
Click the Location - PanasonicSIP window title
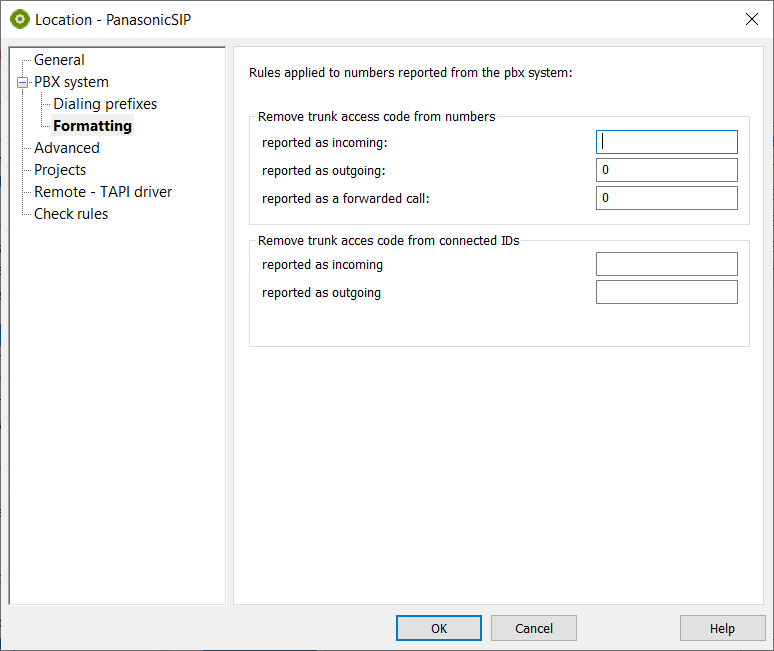(113, 19)
